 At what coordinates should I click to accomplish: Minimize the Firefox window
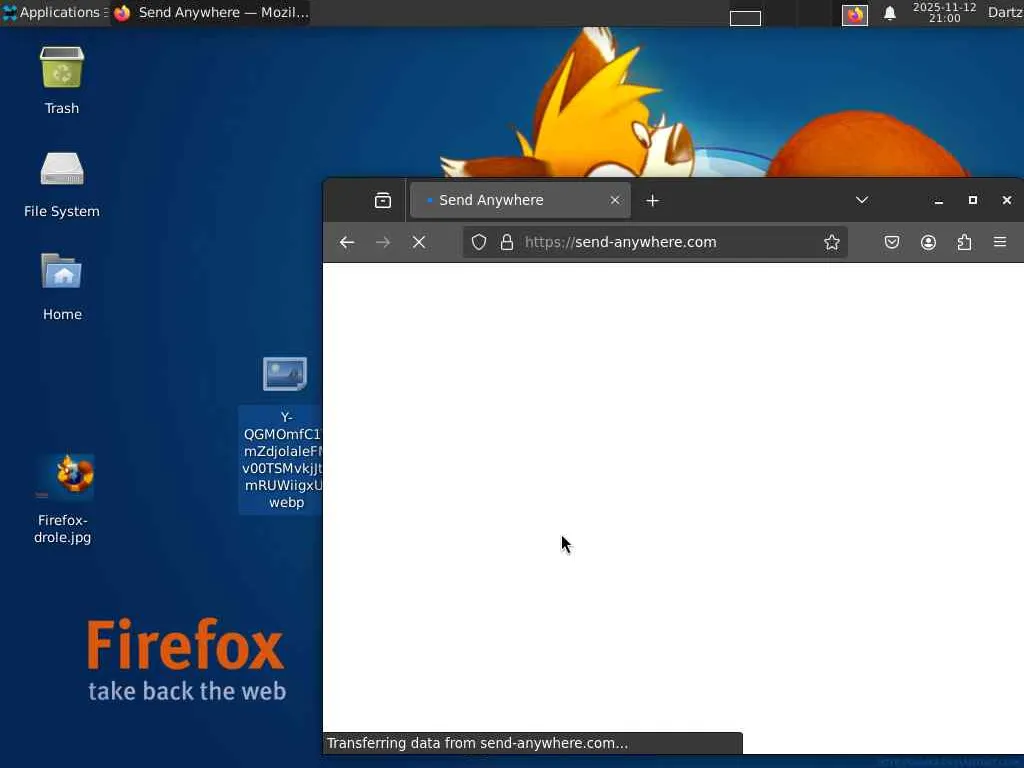(938, 200)
